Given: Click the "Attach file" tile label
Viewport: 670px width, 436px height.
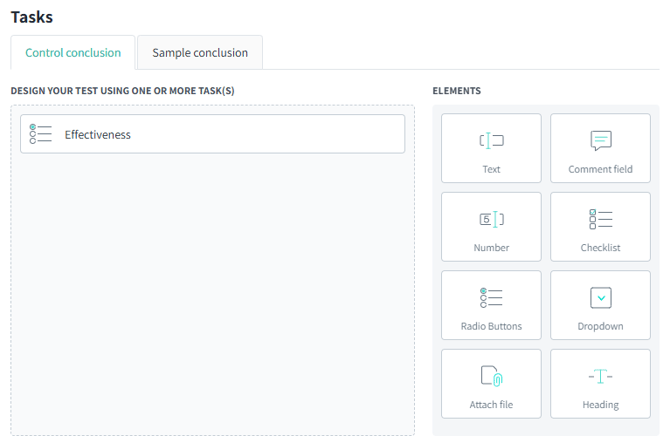Looking at the screenshot, I should tap(491, 405).
